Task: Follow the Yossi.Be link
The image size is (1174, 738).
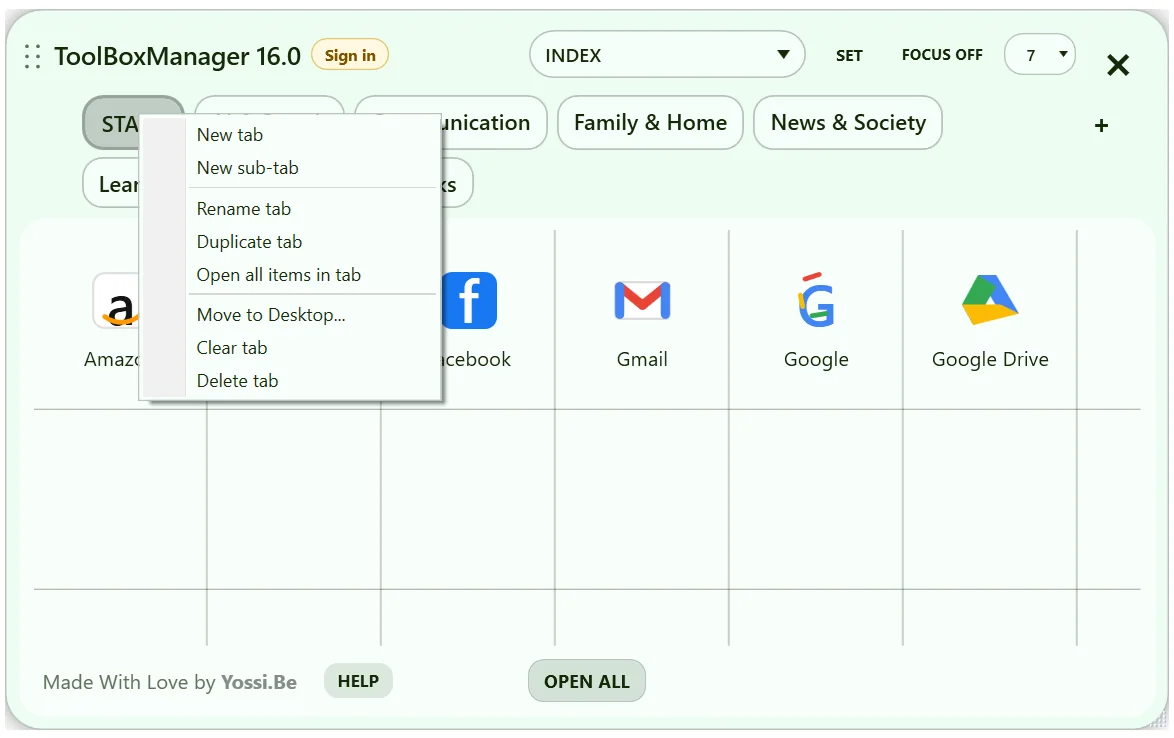Action: pos(258,683)
